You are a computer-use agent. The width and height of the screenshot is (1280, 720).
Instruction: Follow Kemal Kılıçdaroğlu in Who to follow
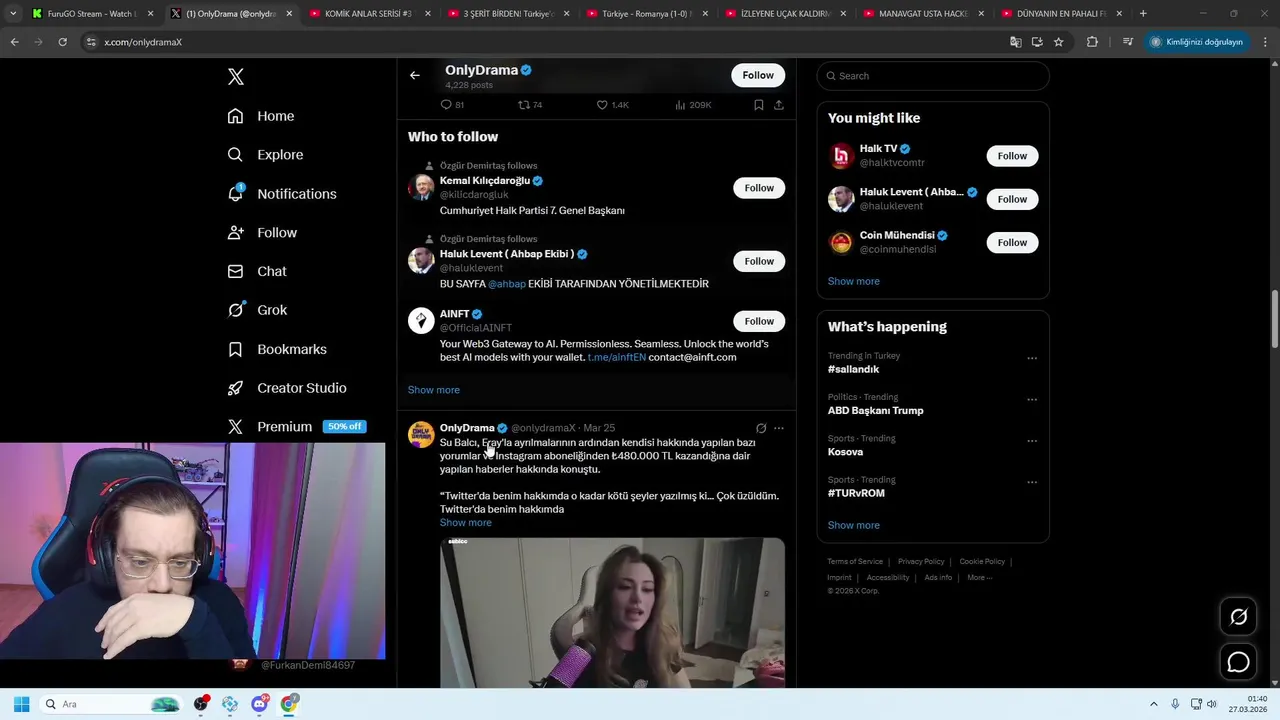(759, 188)
